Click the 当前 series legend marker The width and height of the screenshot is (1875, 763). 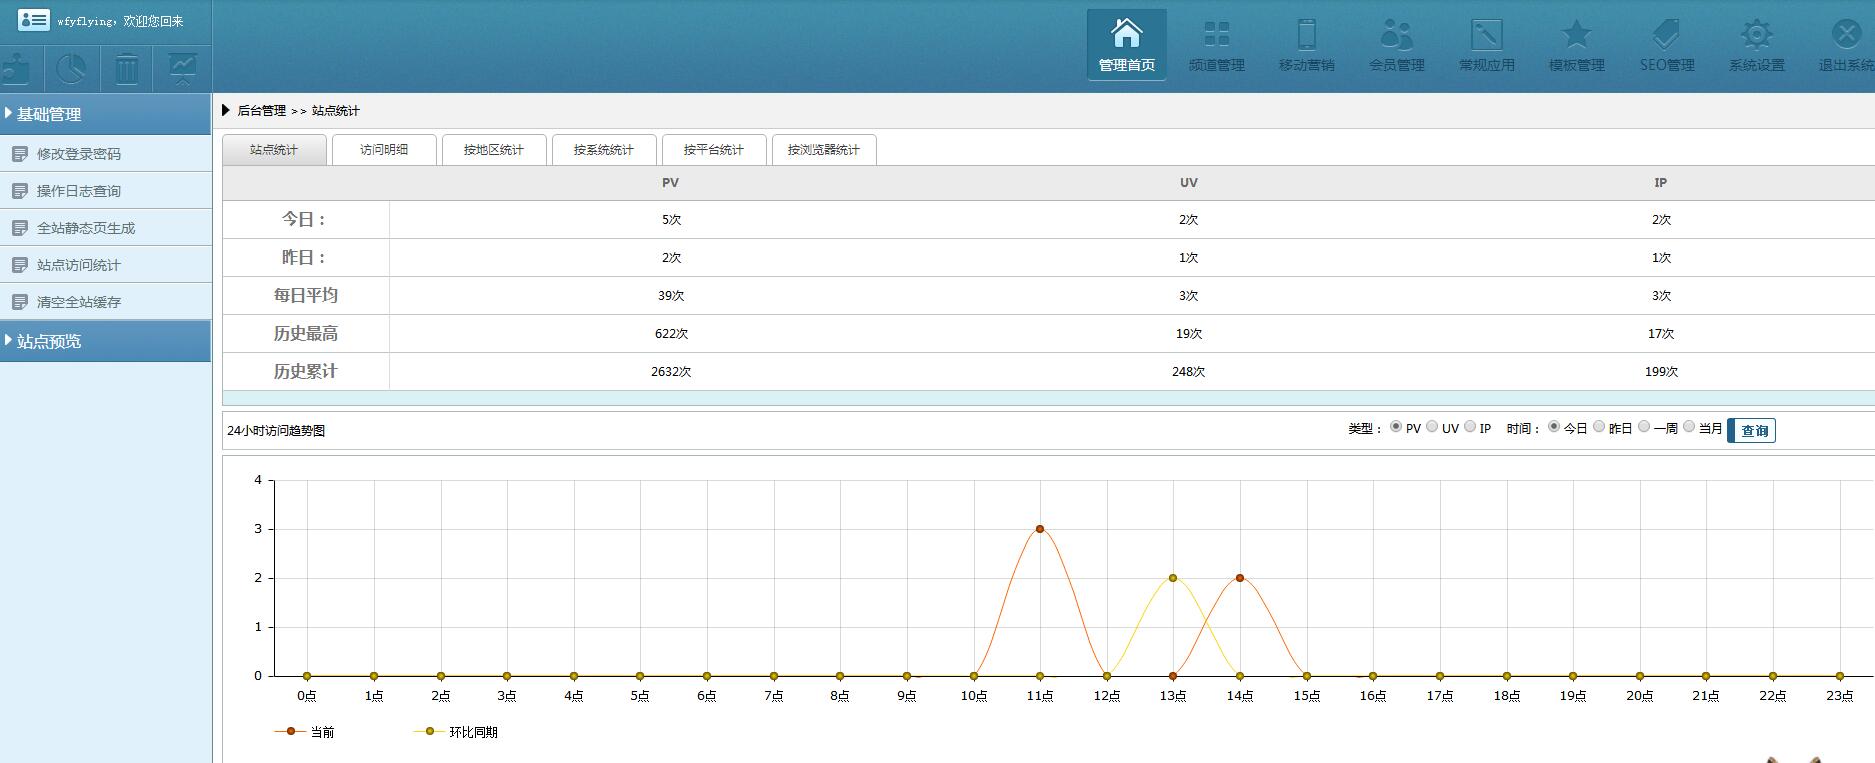291,732
